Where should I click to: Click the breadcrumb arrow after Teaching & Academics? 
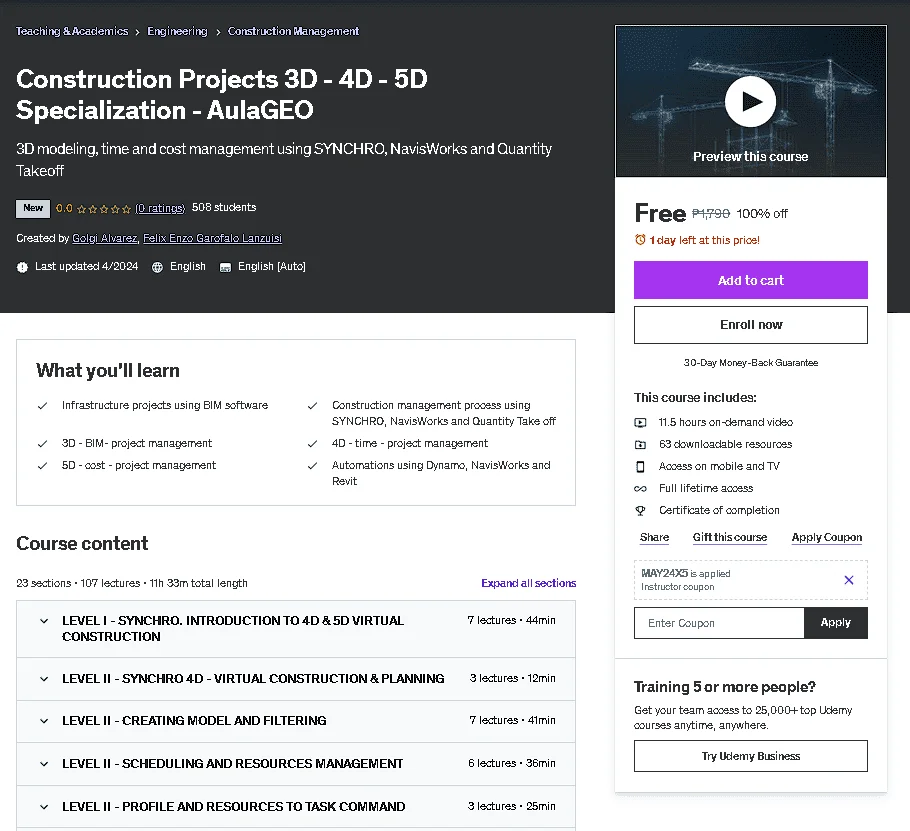(x=138, y=32)
